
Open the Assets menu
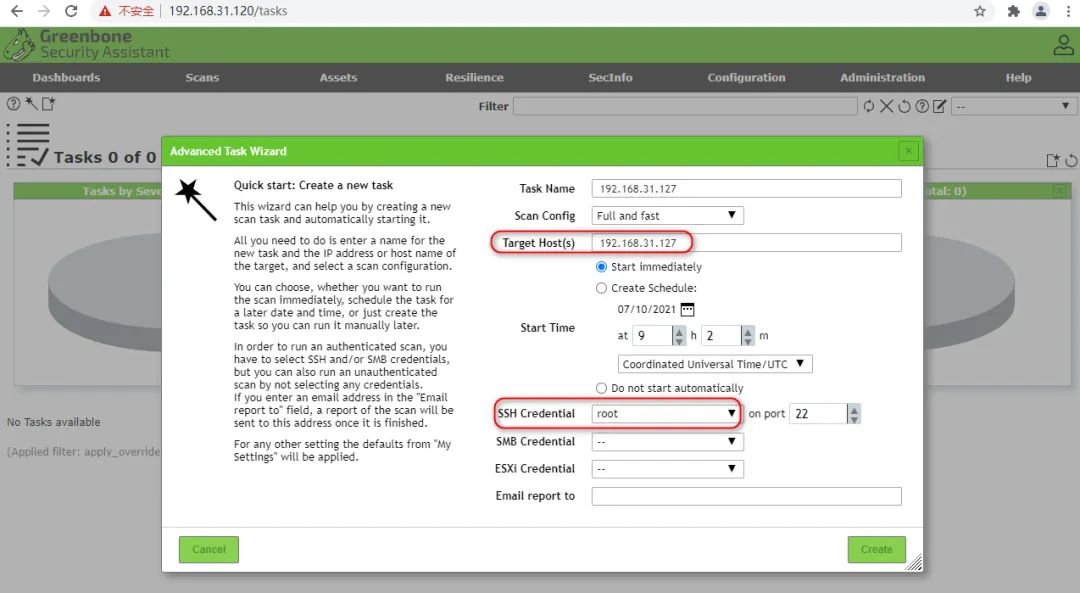coord(338,78)
